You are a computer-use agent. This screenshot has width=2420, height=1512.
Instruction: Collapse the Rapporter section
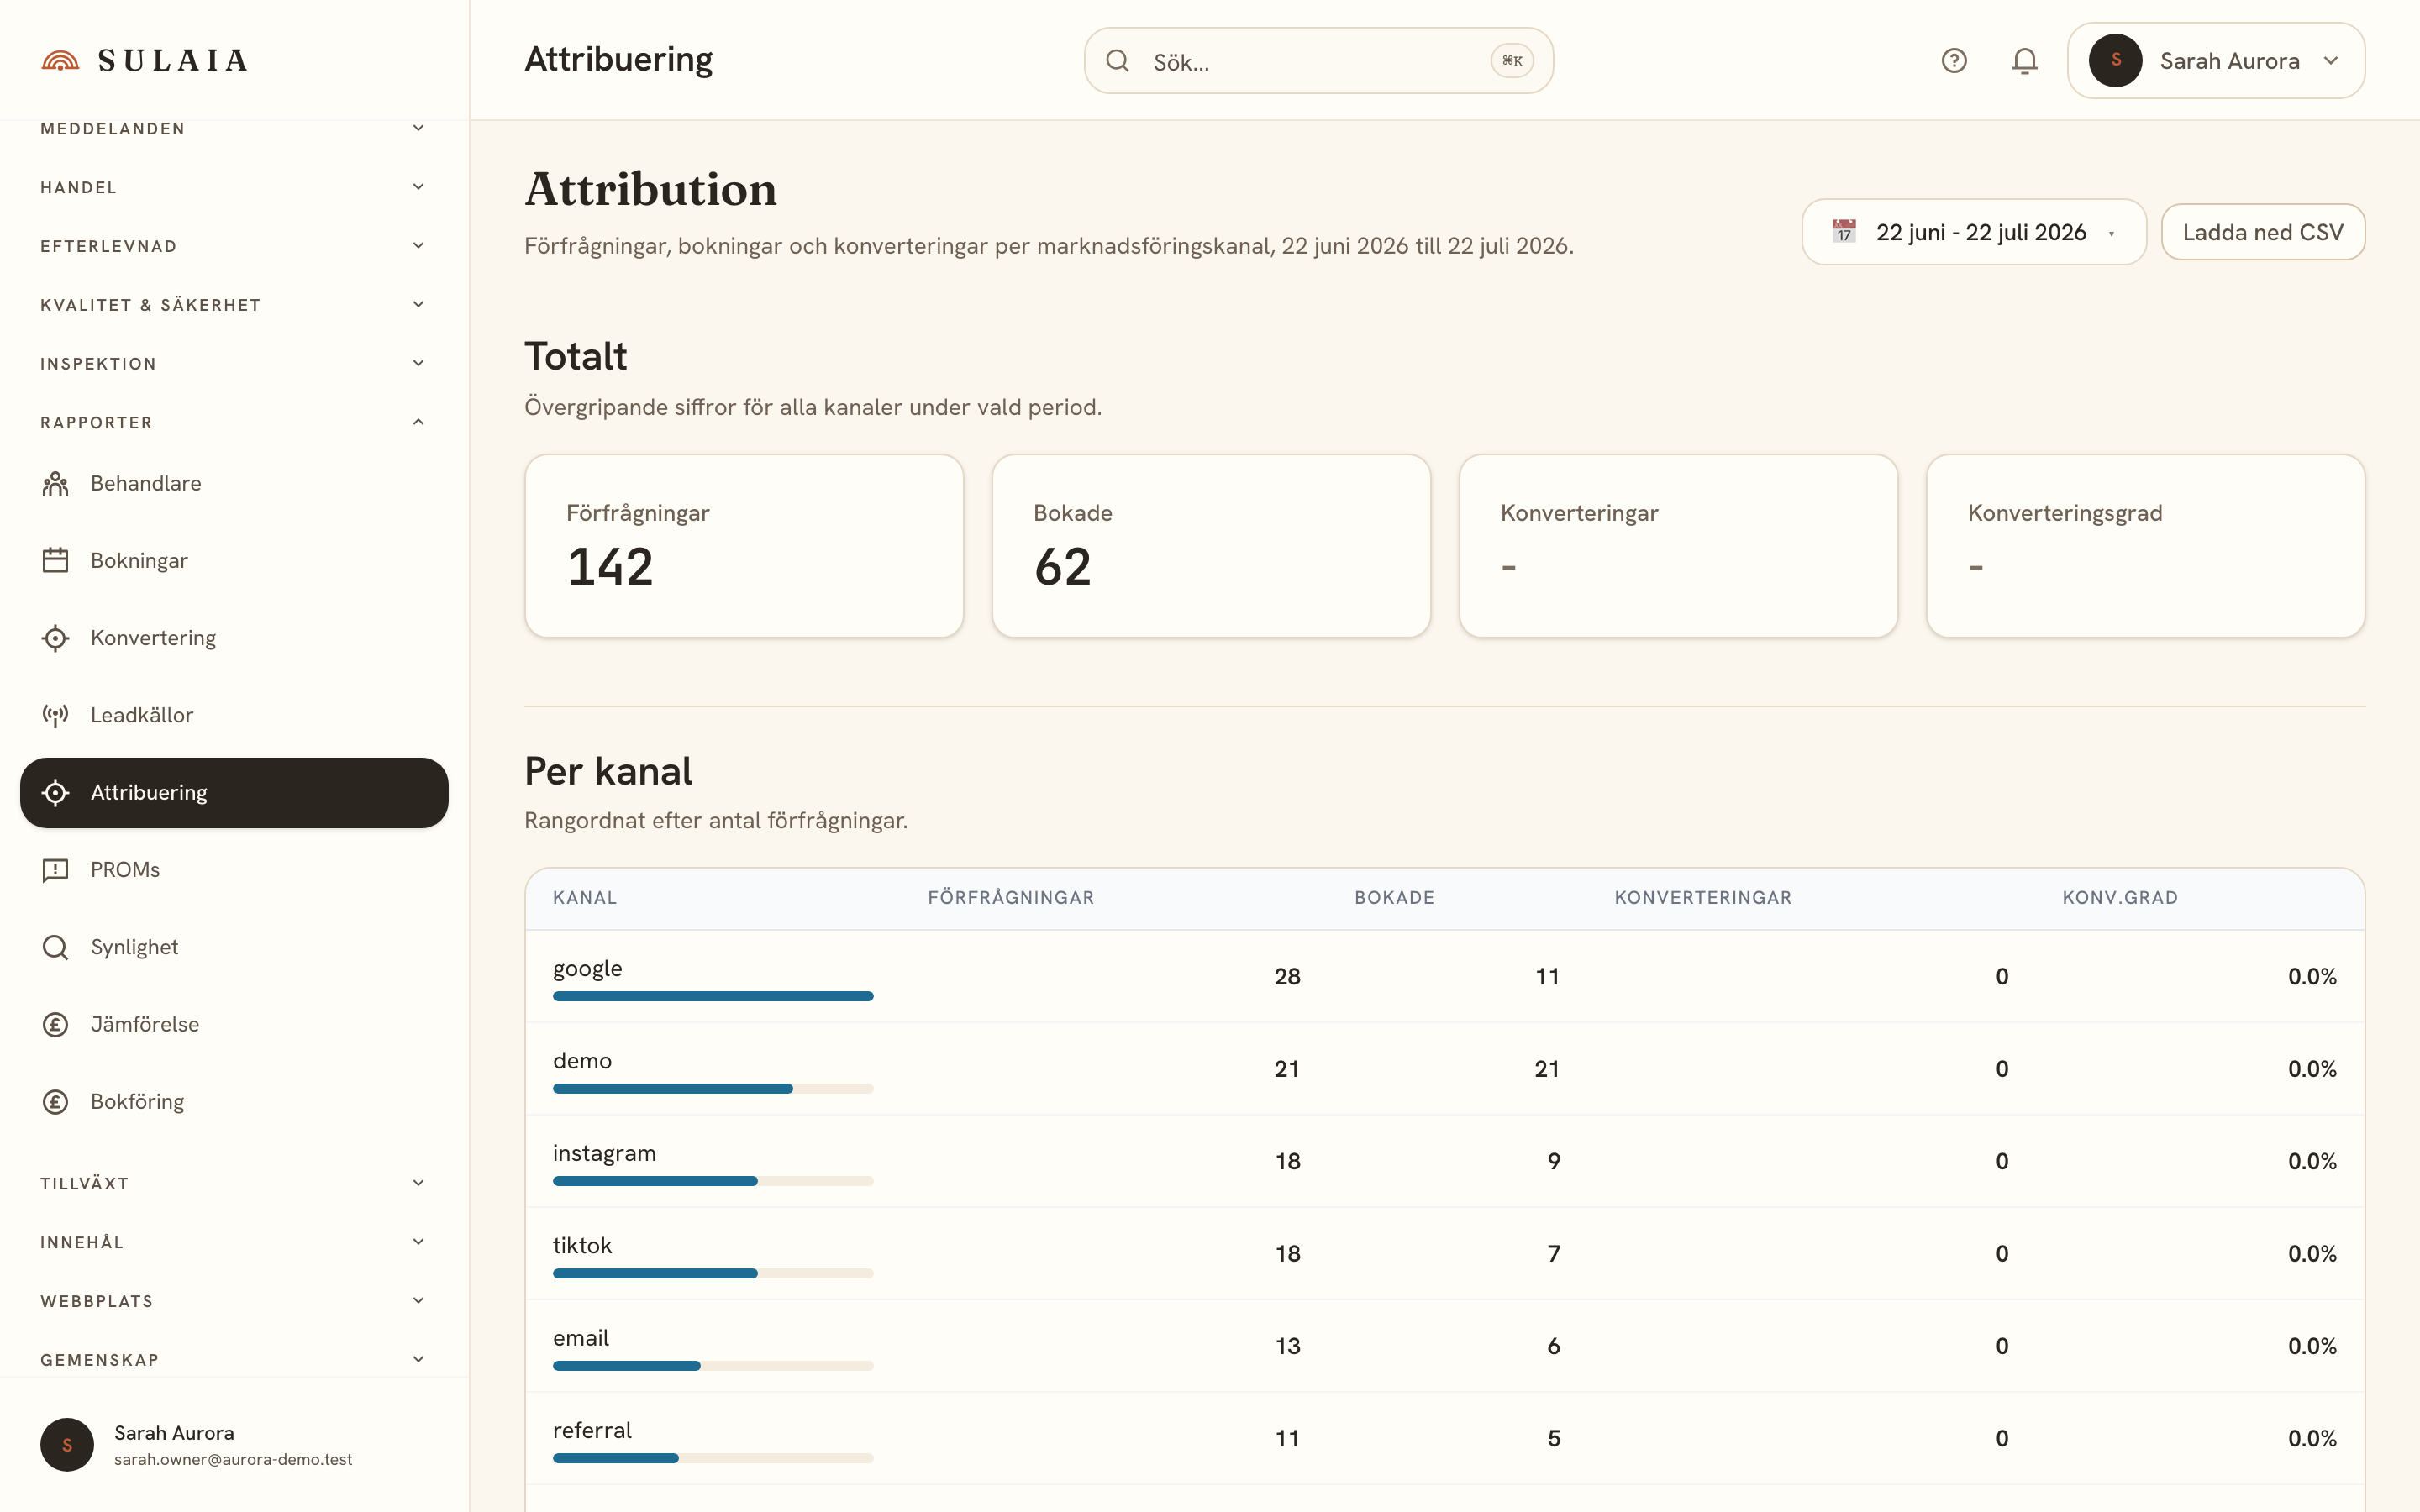(234, 423)
